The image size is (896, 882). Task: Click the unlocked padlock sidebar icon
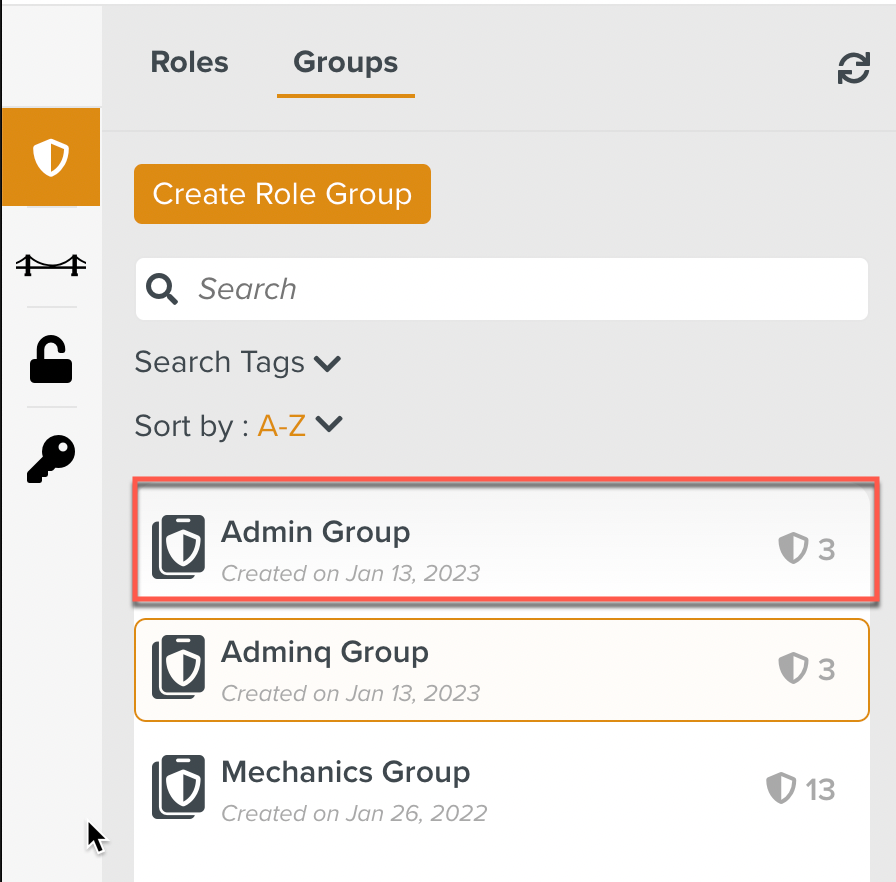(51, 360)
